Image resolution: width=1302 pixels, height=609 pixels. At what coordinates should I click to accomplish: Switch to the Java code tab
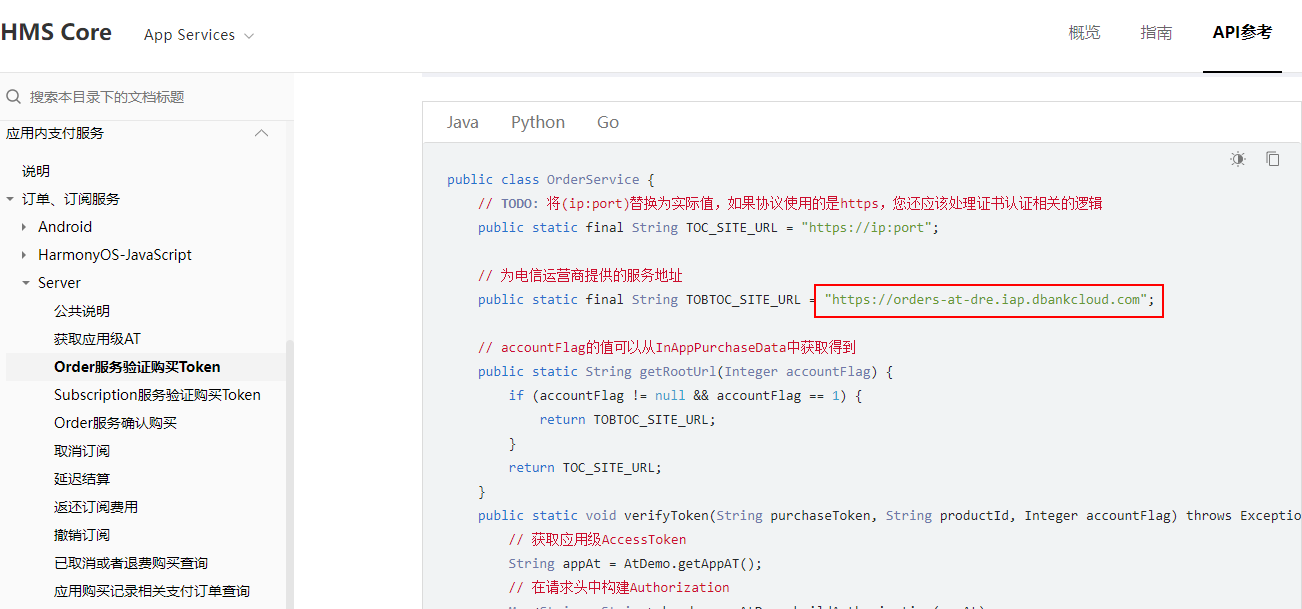tap(463, 122)
